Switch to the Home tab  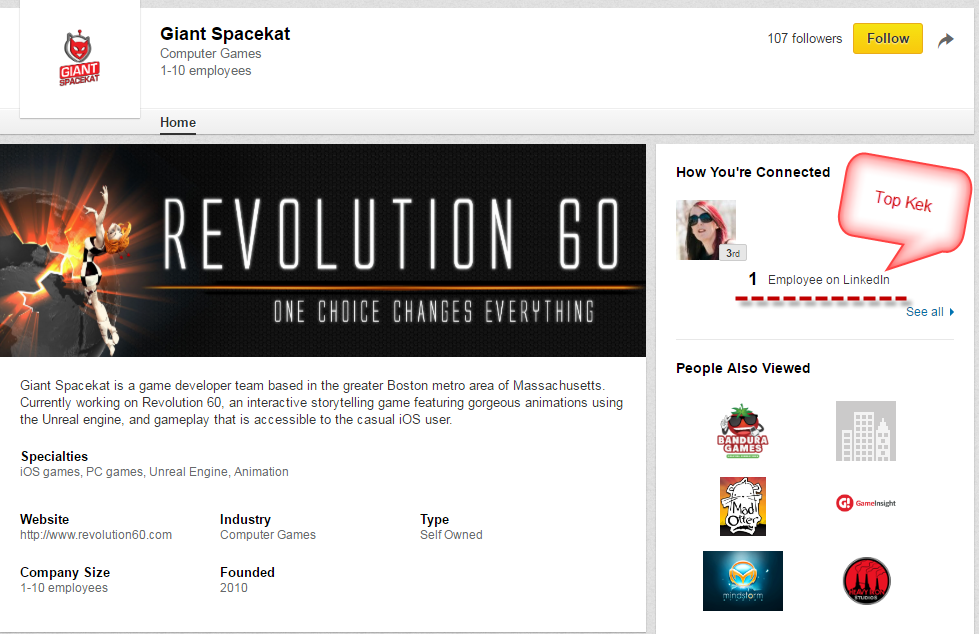coord(178,122)
